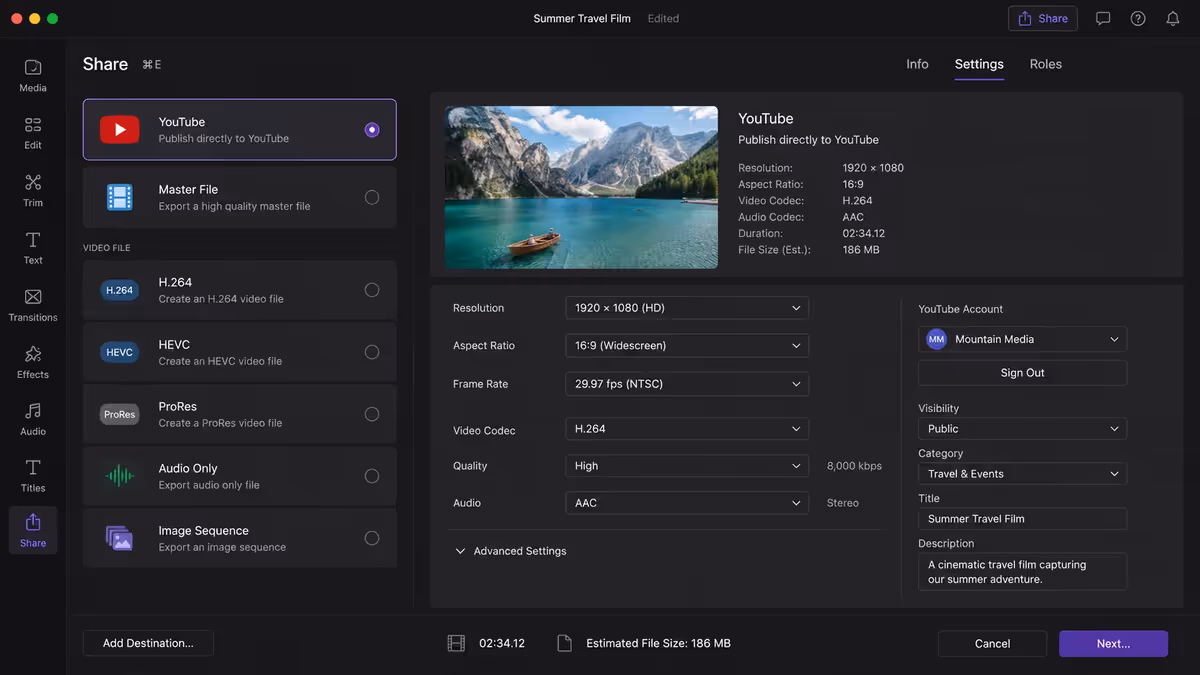Screen dimensions: 1200x675
Task: Click the Cancel button
Action: (992, 644)
